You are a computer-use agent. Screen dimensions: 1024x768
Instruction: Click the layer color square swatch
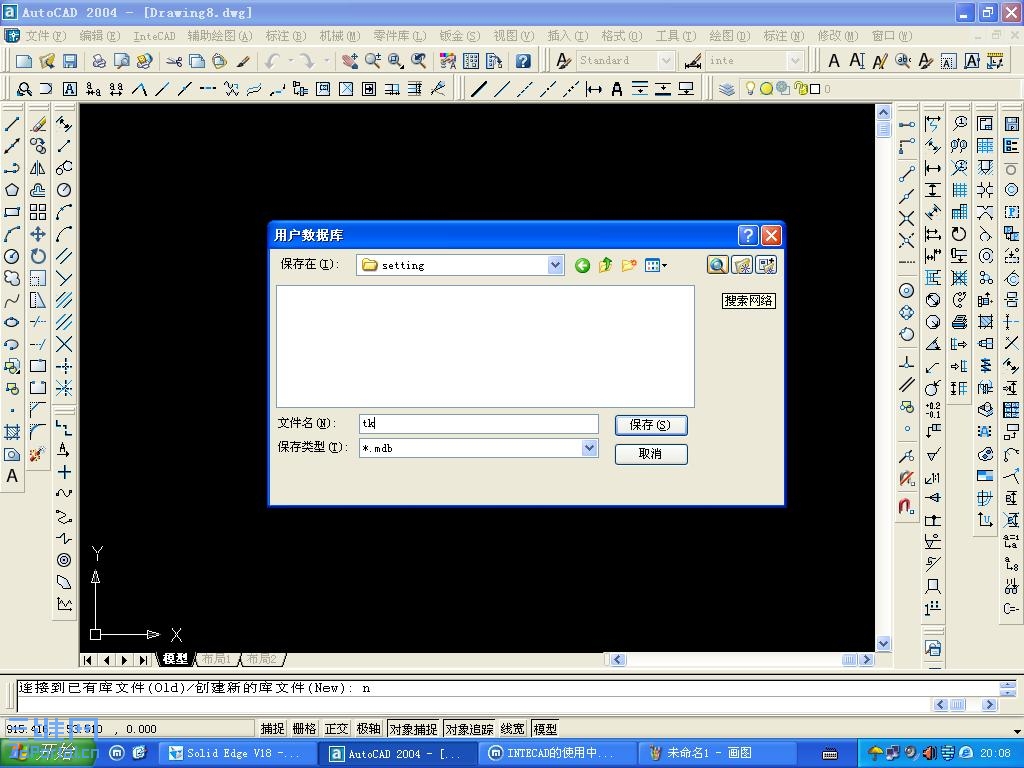815,89
